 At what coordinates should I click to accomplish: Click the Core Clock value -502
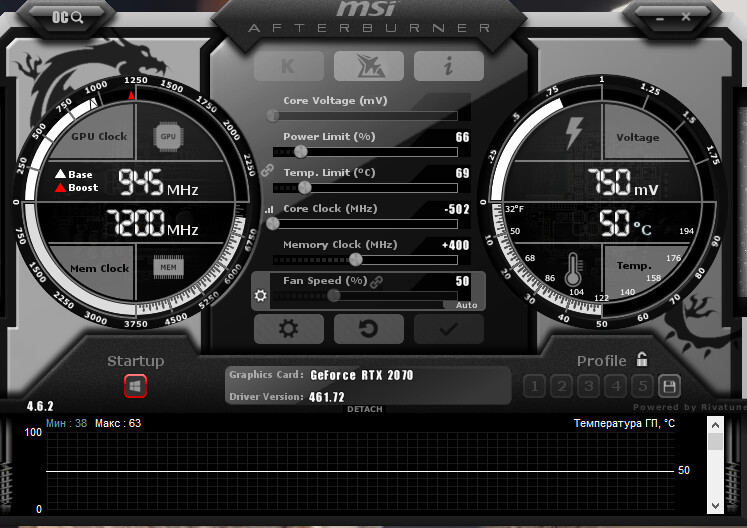pos(457,209)
